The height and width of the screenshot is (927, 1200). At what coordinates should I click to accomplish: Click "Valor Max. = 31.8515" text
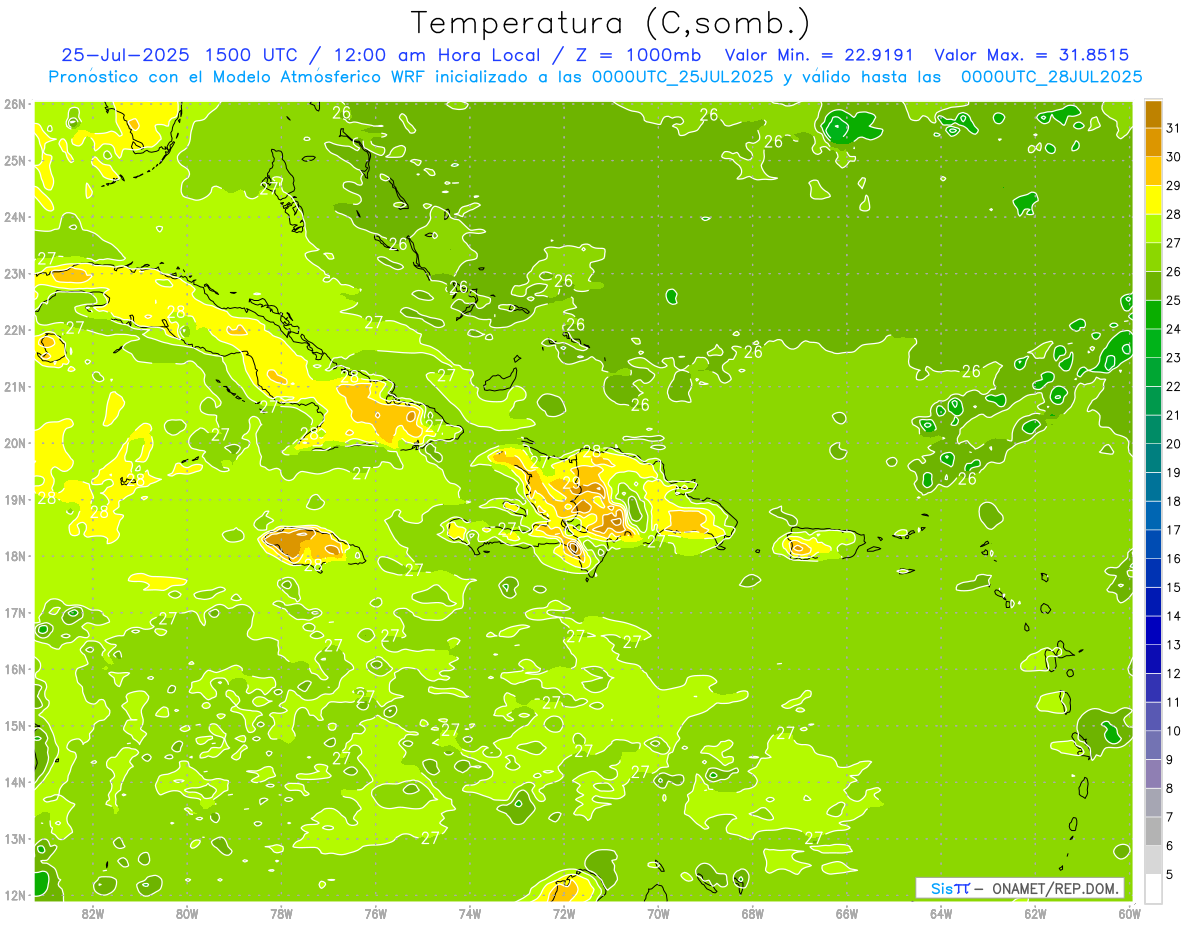1032,55
